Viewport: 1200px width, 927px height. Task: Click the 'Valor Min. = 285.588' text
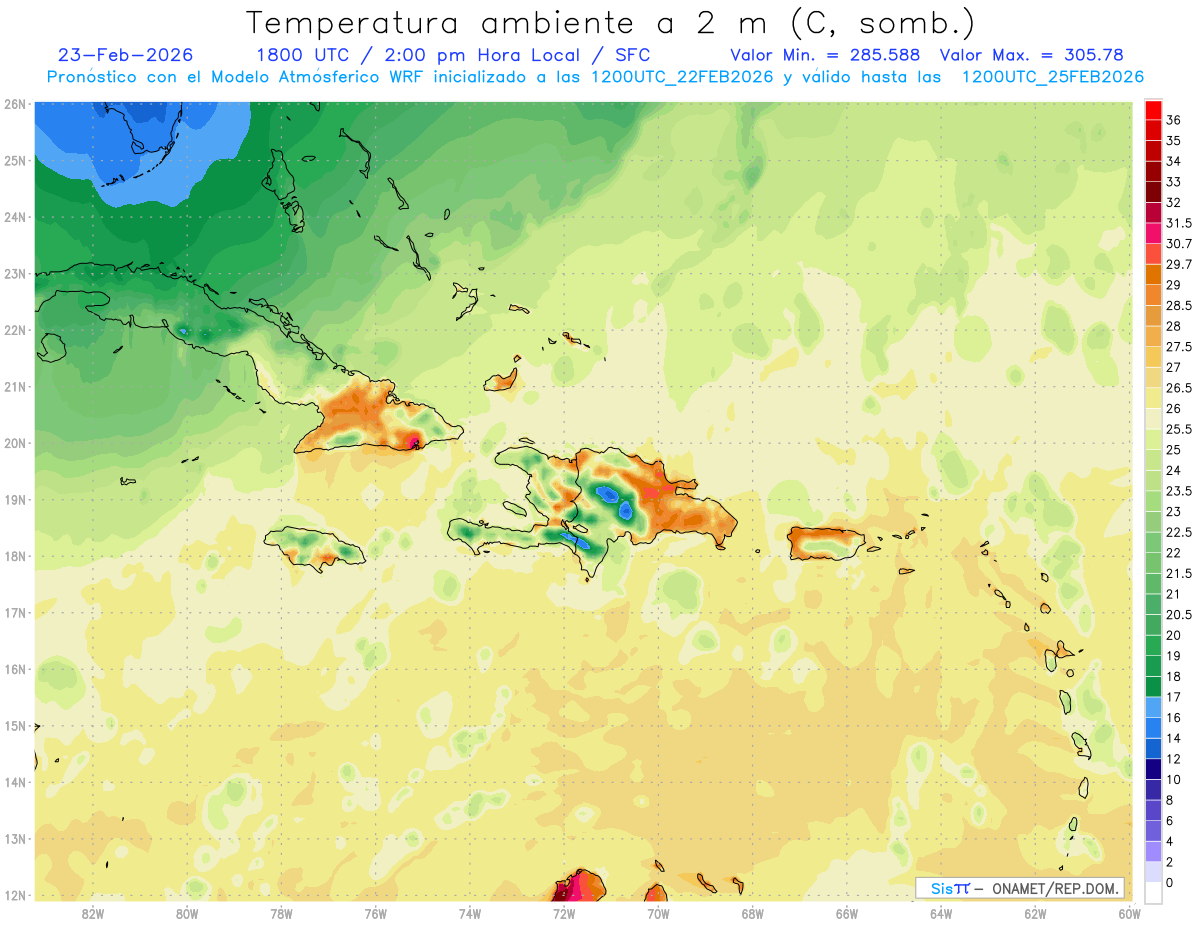coord(825,55)
